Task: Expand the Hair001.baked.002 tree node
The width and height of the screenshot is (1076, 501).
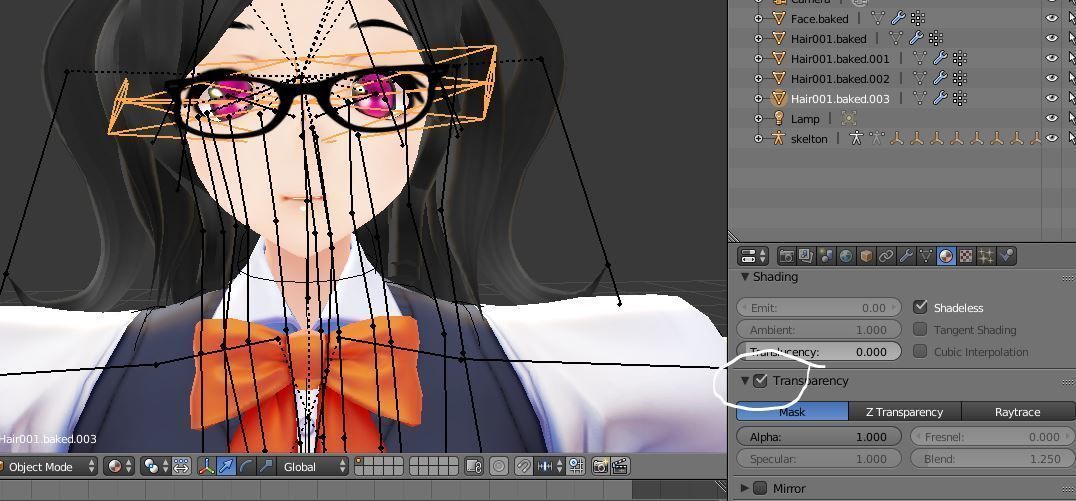Action: (758, 78)
